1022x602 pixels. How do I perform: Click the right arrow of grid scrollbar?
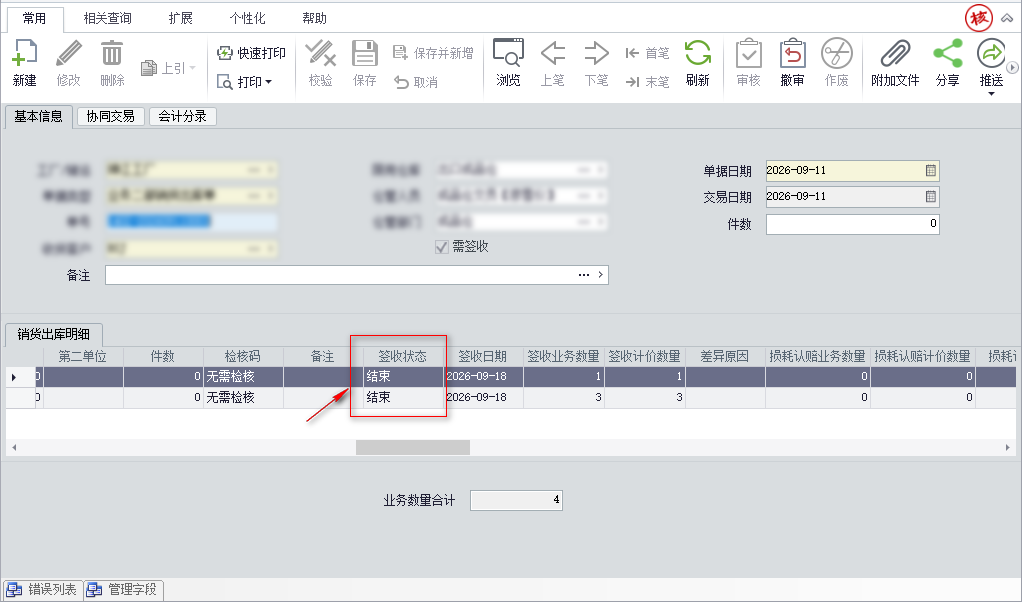pos(1008,448)
